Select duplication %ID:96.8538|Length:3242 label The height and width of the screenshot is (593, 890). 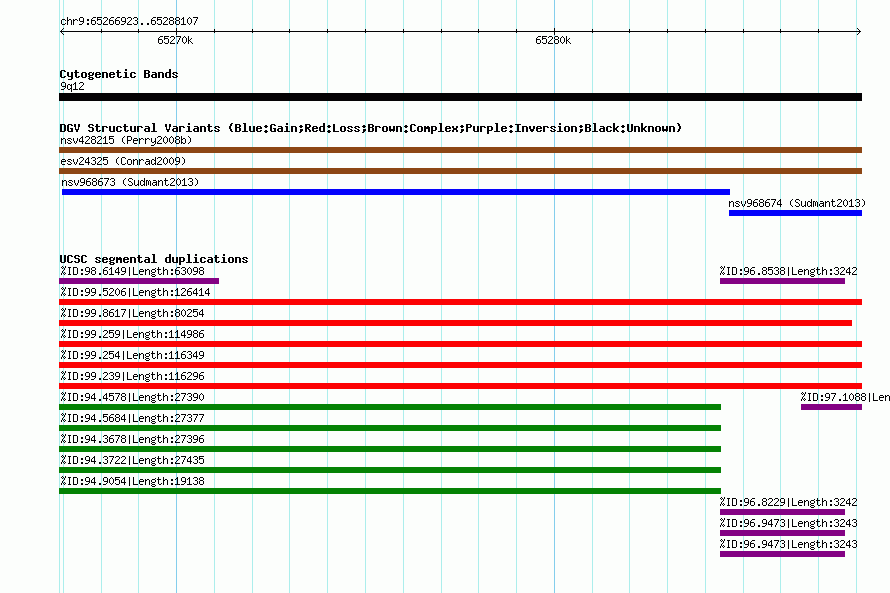(788, 271)
